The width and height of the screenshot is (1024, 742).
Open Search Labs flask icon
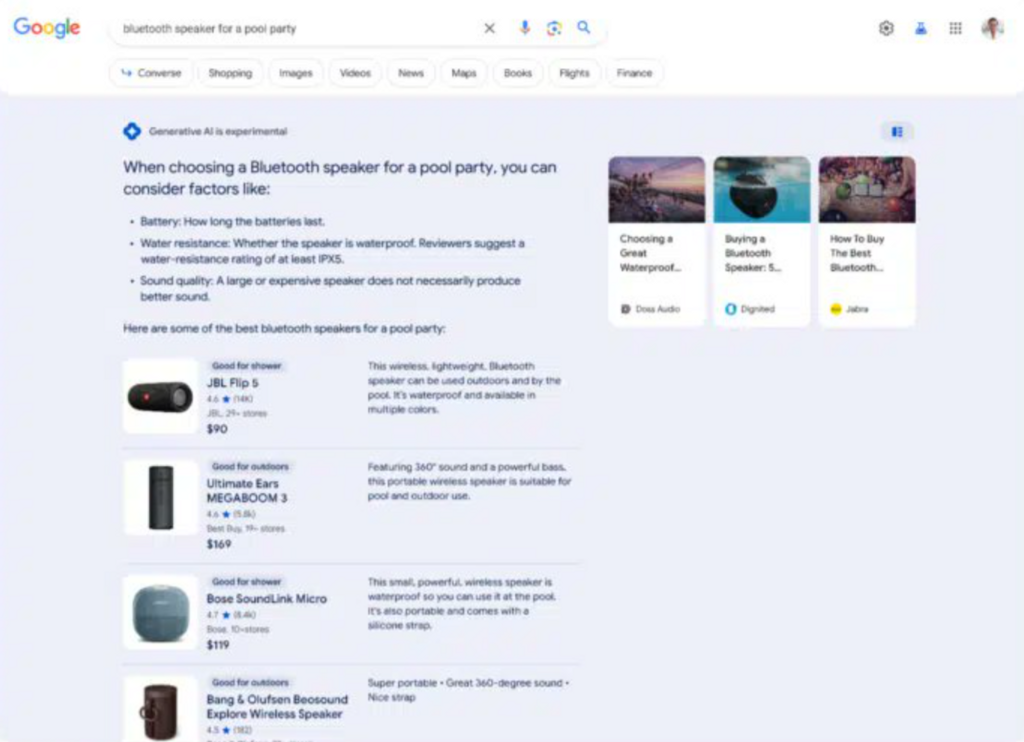coord(921,28)
